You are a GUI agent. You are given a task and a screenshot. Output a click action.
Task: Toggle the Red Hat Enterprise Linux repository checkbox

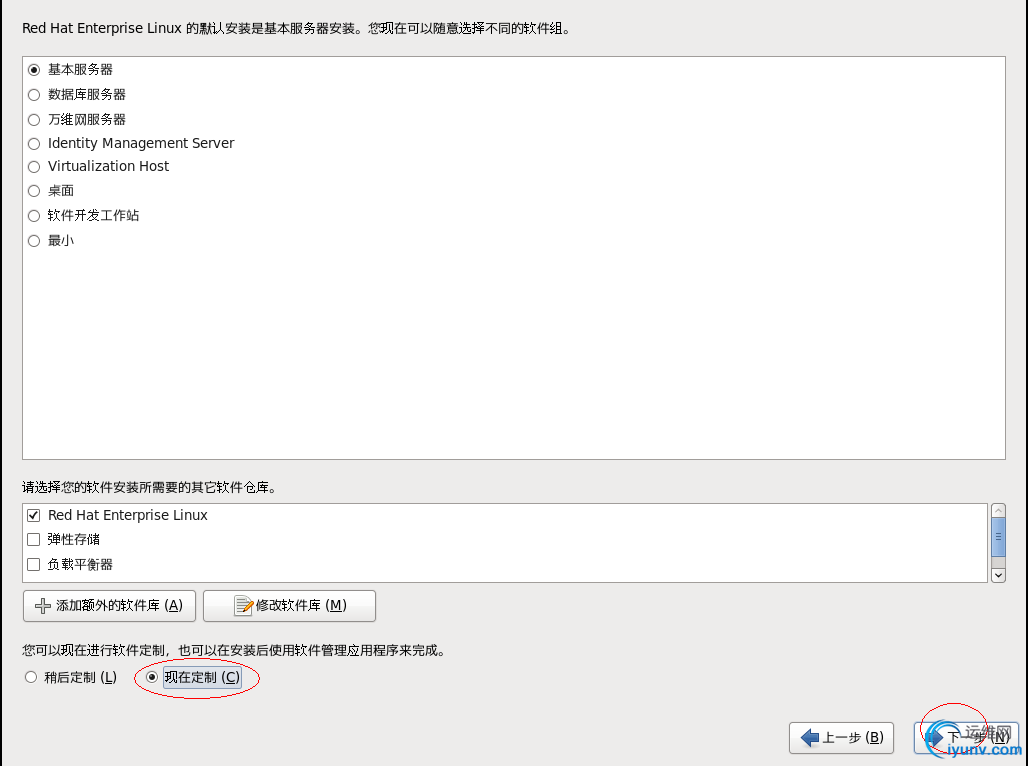(x=33, y=515)
